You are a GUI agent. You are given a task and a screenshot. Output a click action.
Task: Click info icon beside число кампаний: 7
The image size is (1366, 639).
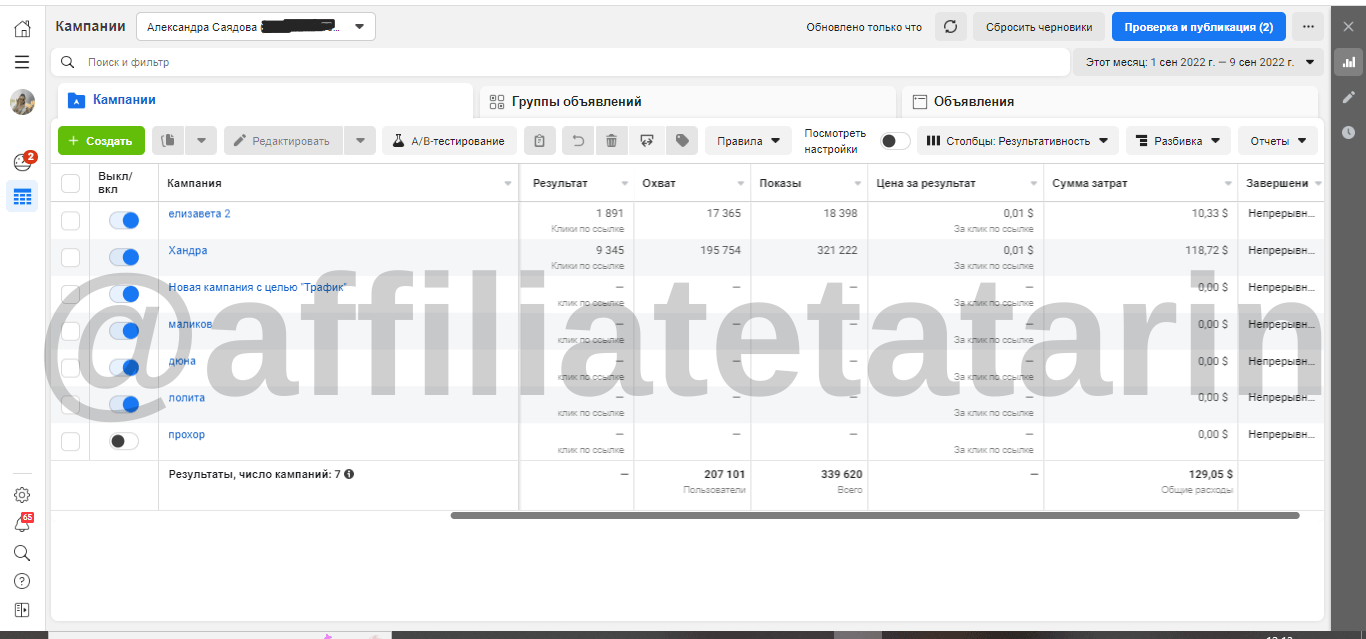[349, 475]
